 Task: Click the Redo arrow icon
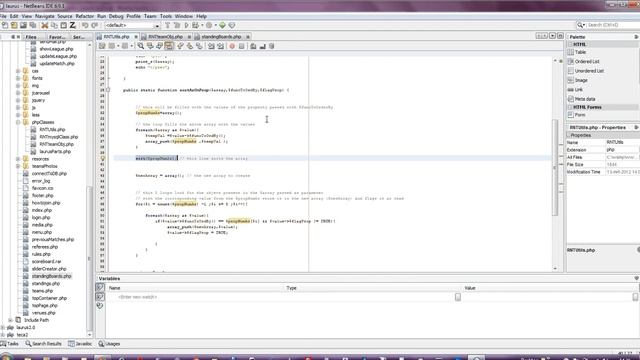click(x=95, y=25)
